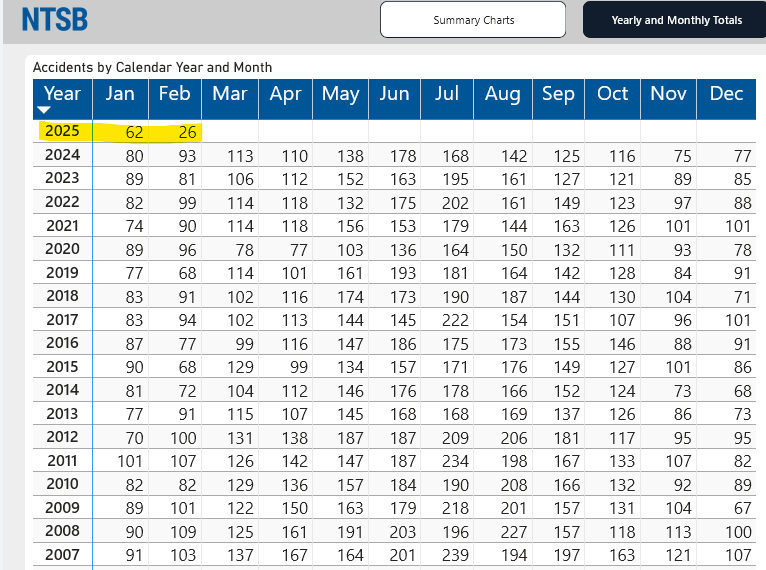Select the 2019 year row label
Viewport: 766px width, 570px height.
62,273
